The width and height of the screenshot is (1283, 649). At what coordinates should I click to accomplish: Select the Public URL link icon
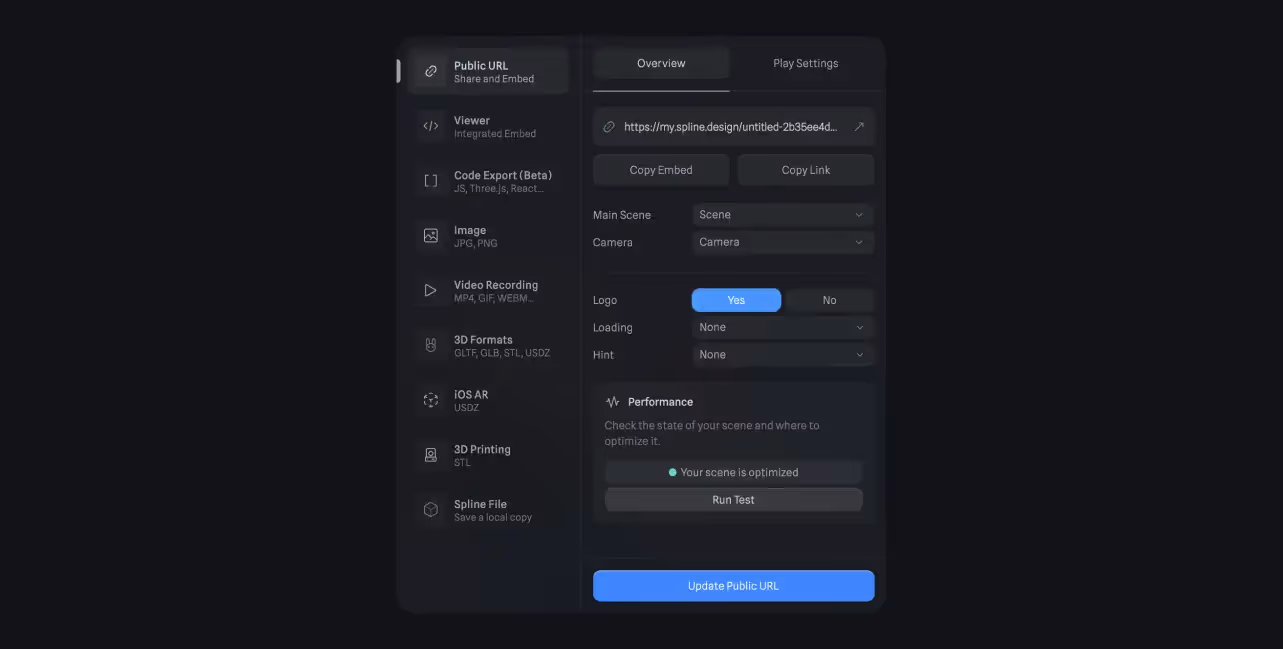click(x=431, y=71)
